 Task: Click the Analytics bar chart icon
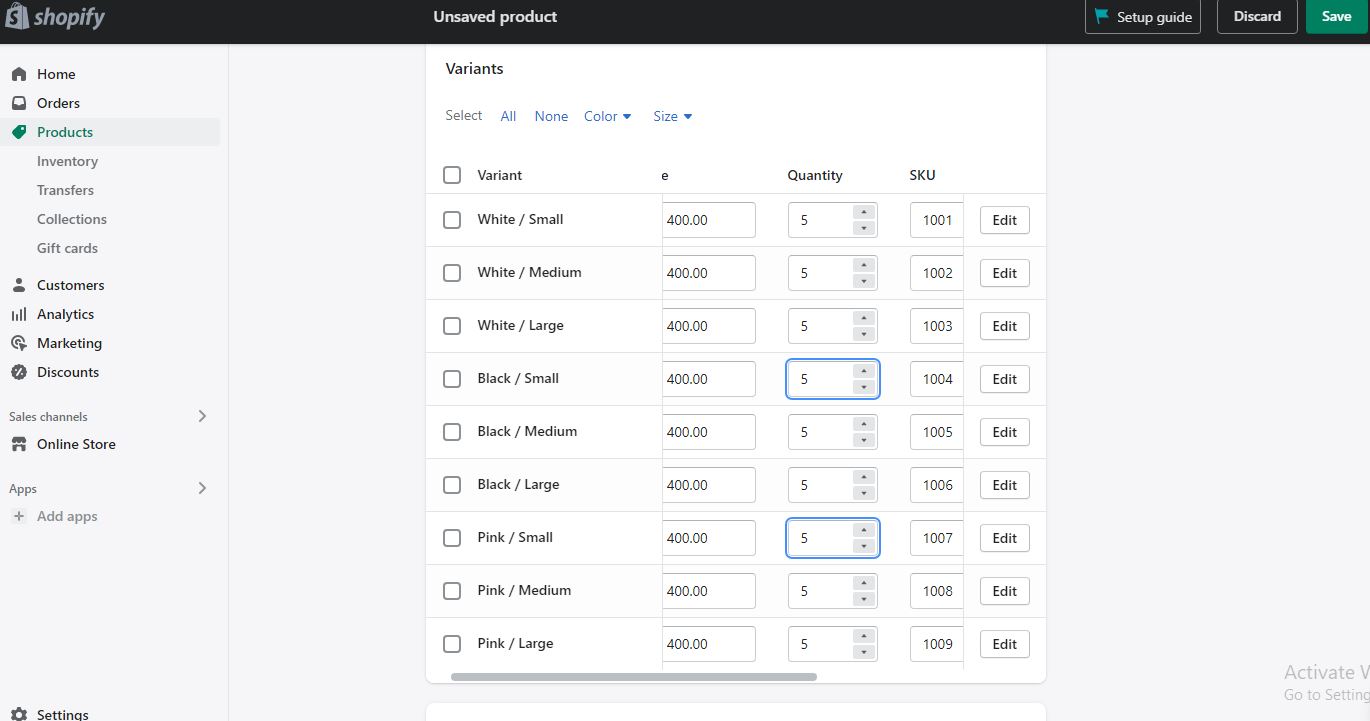pos(19,314)
